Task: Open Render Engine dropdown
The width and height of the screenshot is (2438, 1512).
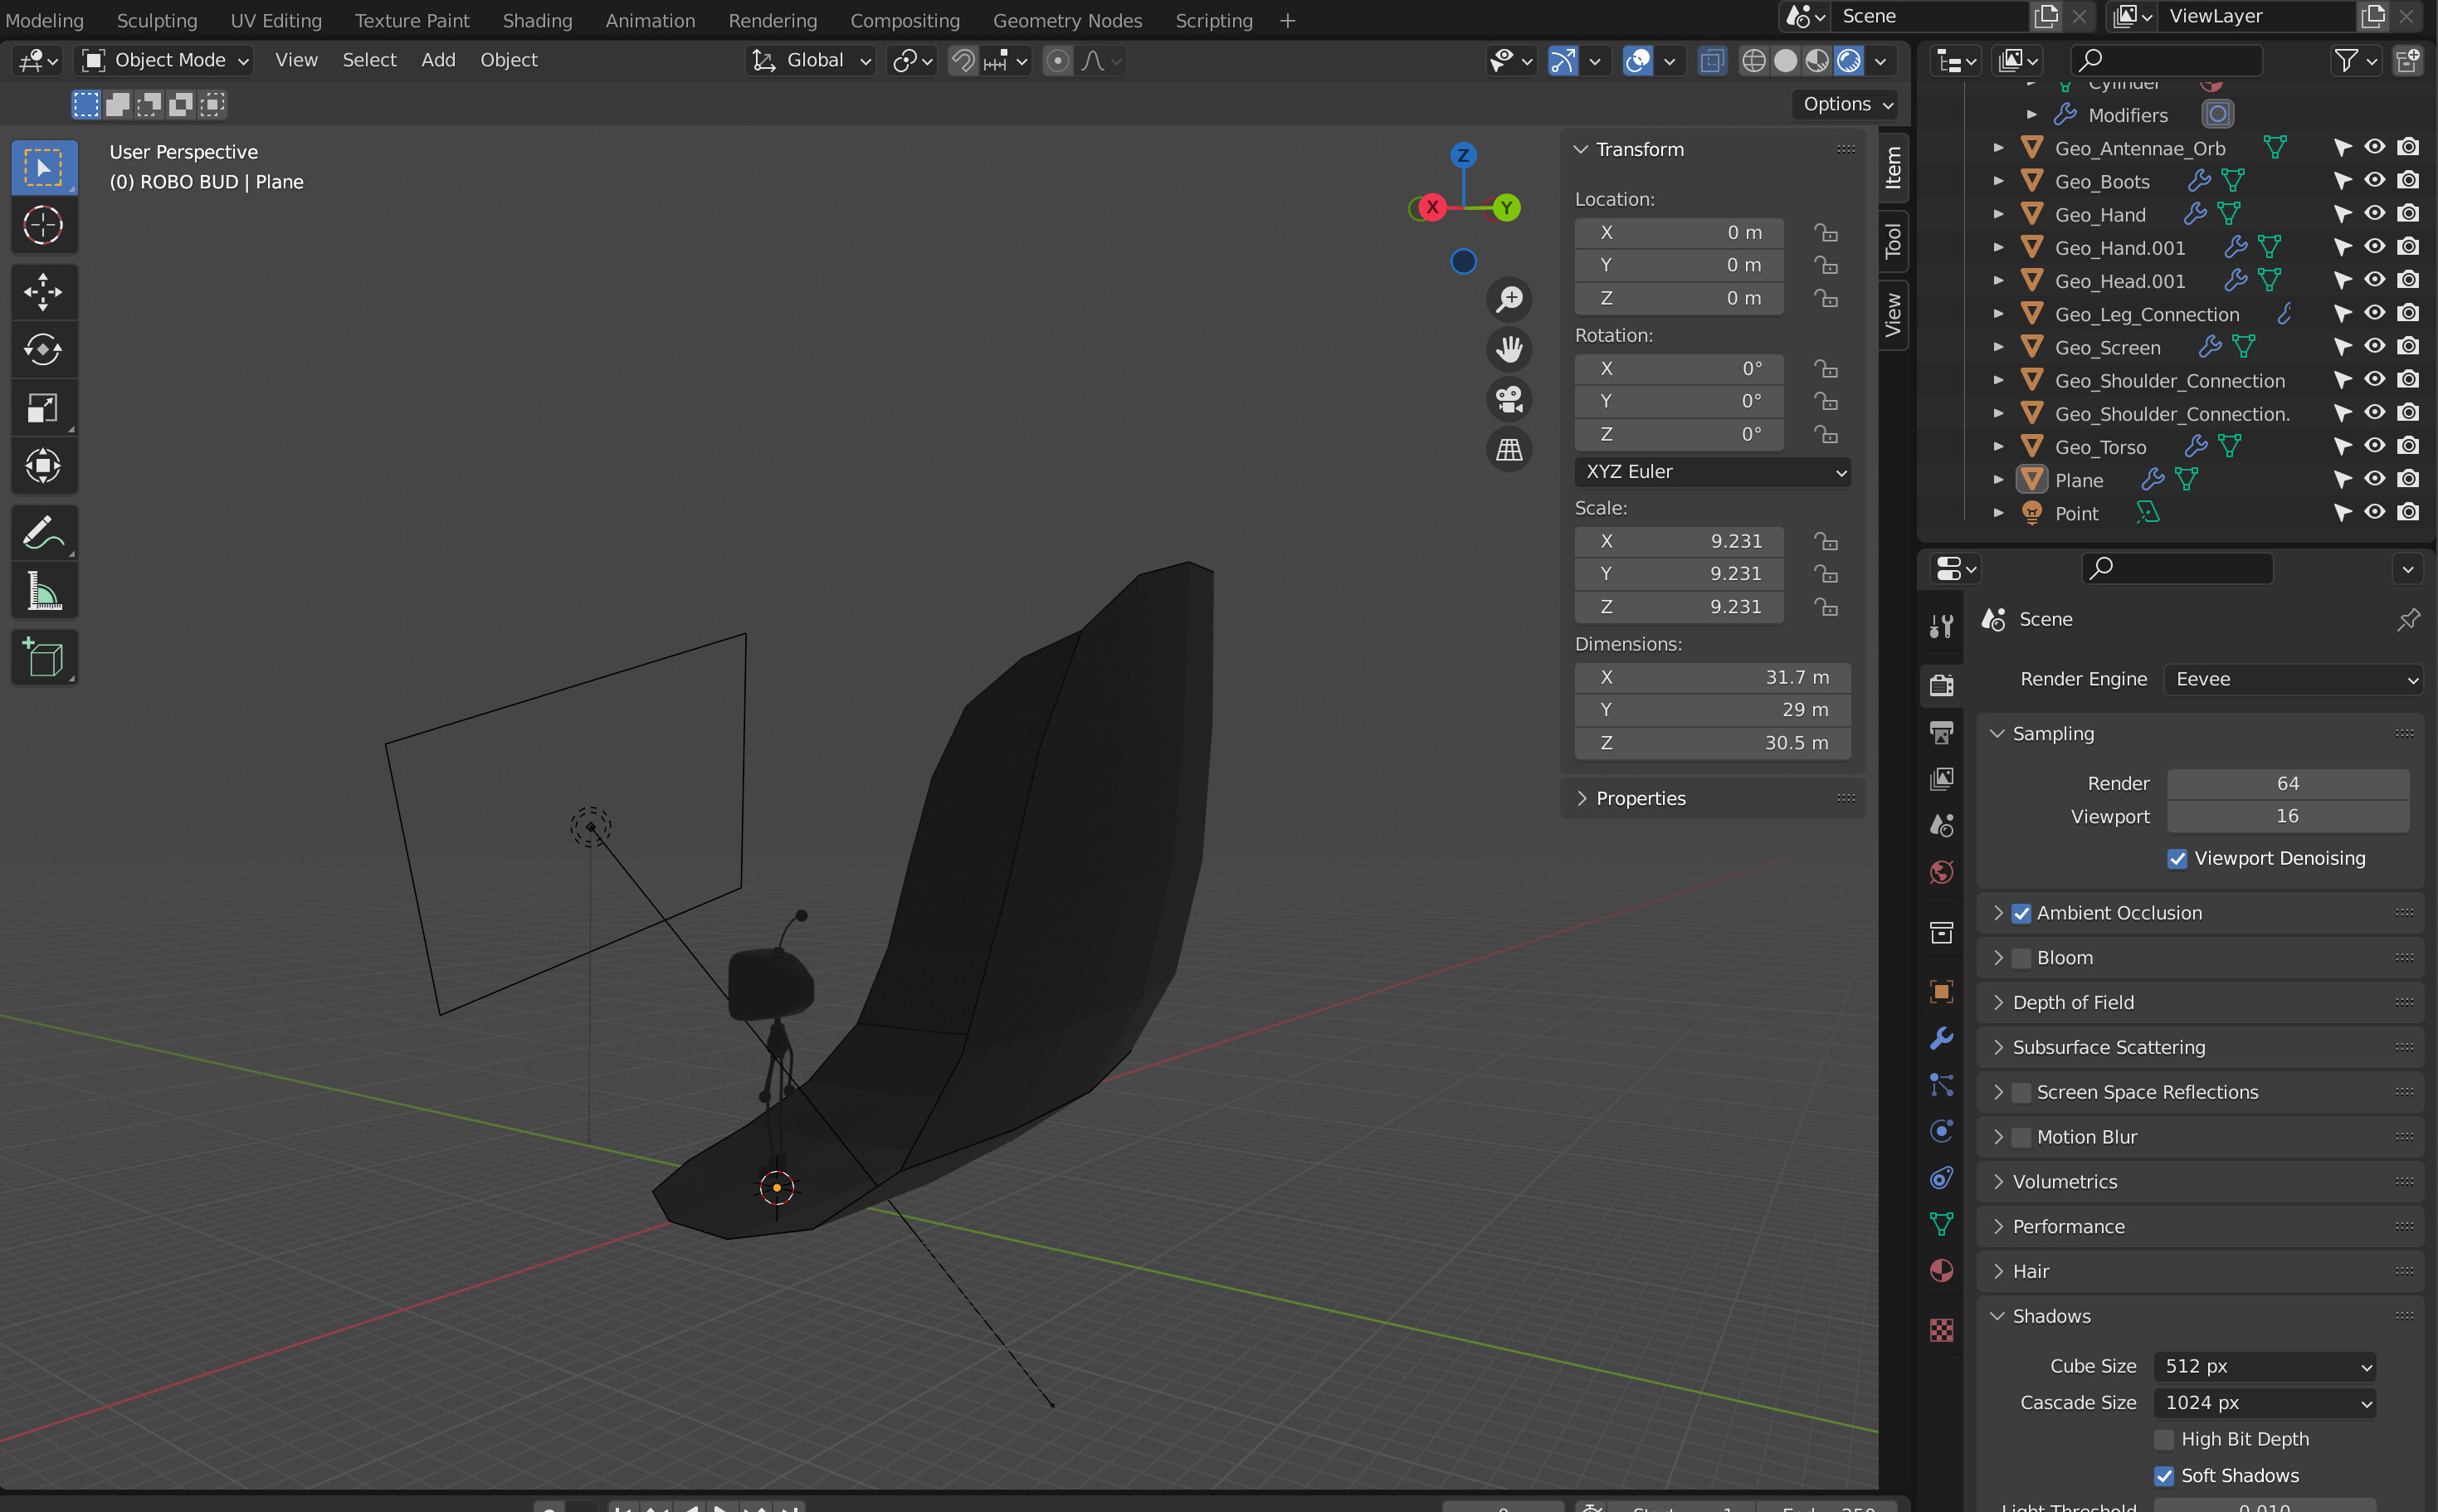Action: click(2294, 679)
